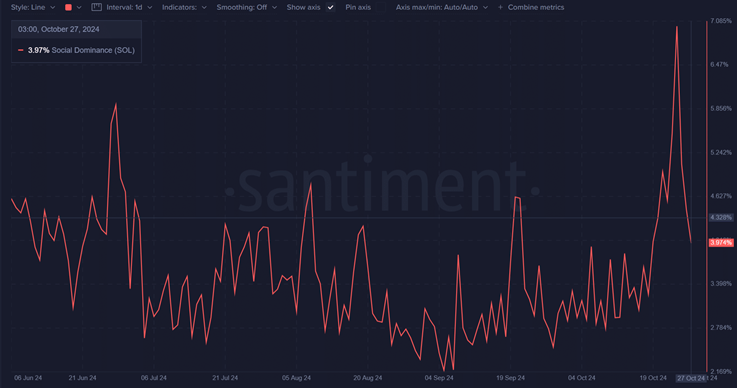
Task: Click the Combine metrics button
Action: [x=536, y=8]
